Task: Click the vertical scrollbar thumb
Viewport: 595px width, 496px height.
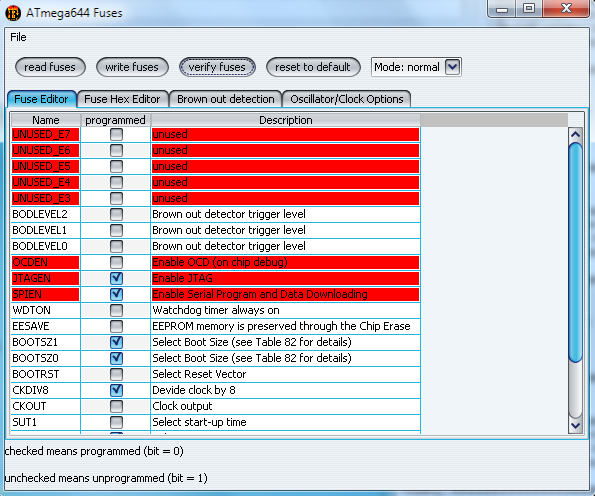Action: 576,252
